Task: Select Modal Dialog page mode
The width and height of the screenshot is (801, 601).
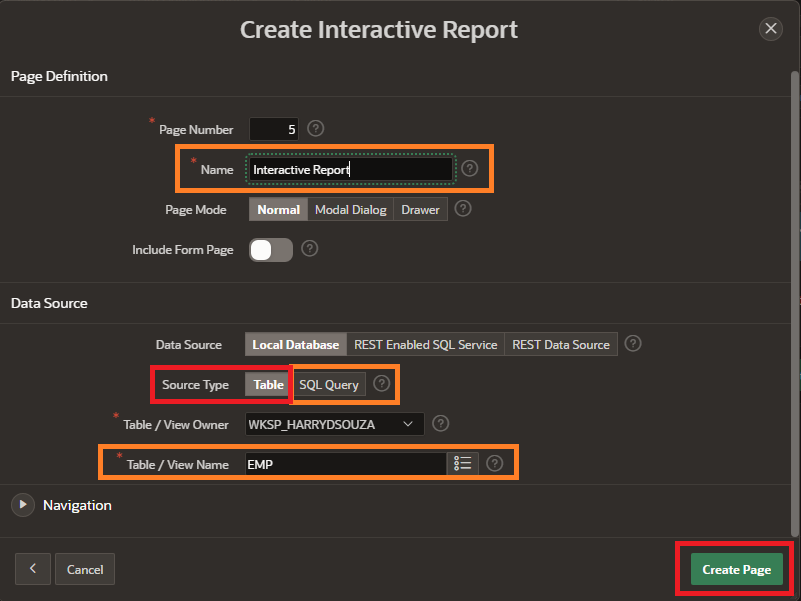Action: 350,210
